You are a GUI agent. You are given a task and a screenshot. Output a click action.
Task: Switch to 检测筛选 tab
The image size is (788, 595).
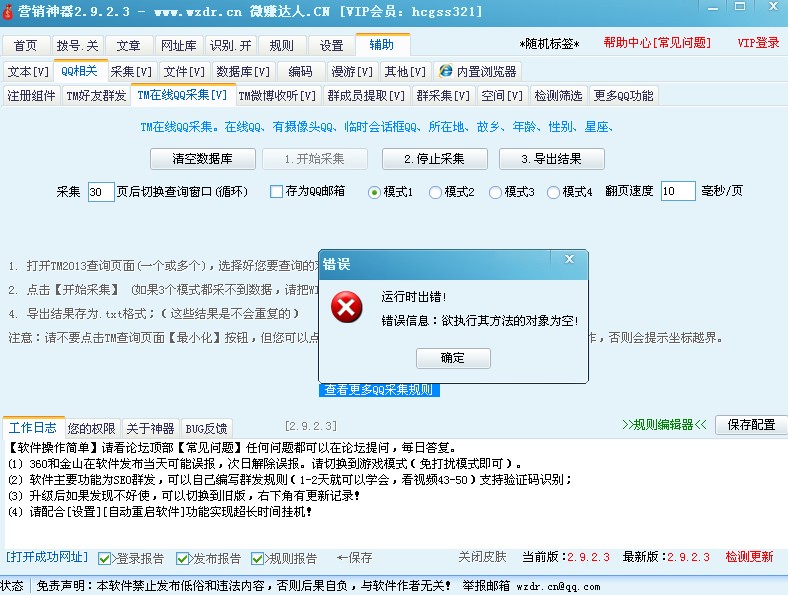pyautogui.click(x=558, y=95)
